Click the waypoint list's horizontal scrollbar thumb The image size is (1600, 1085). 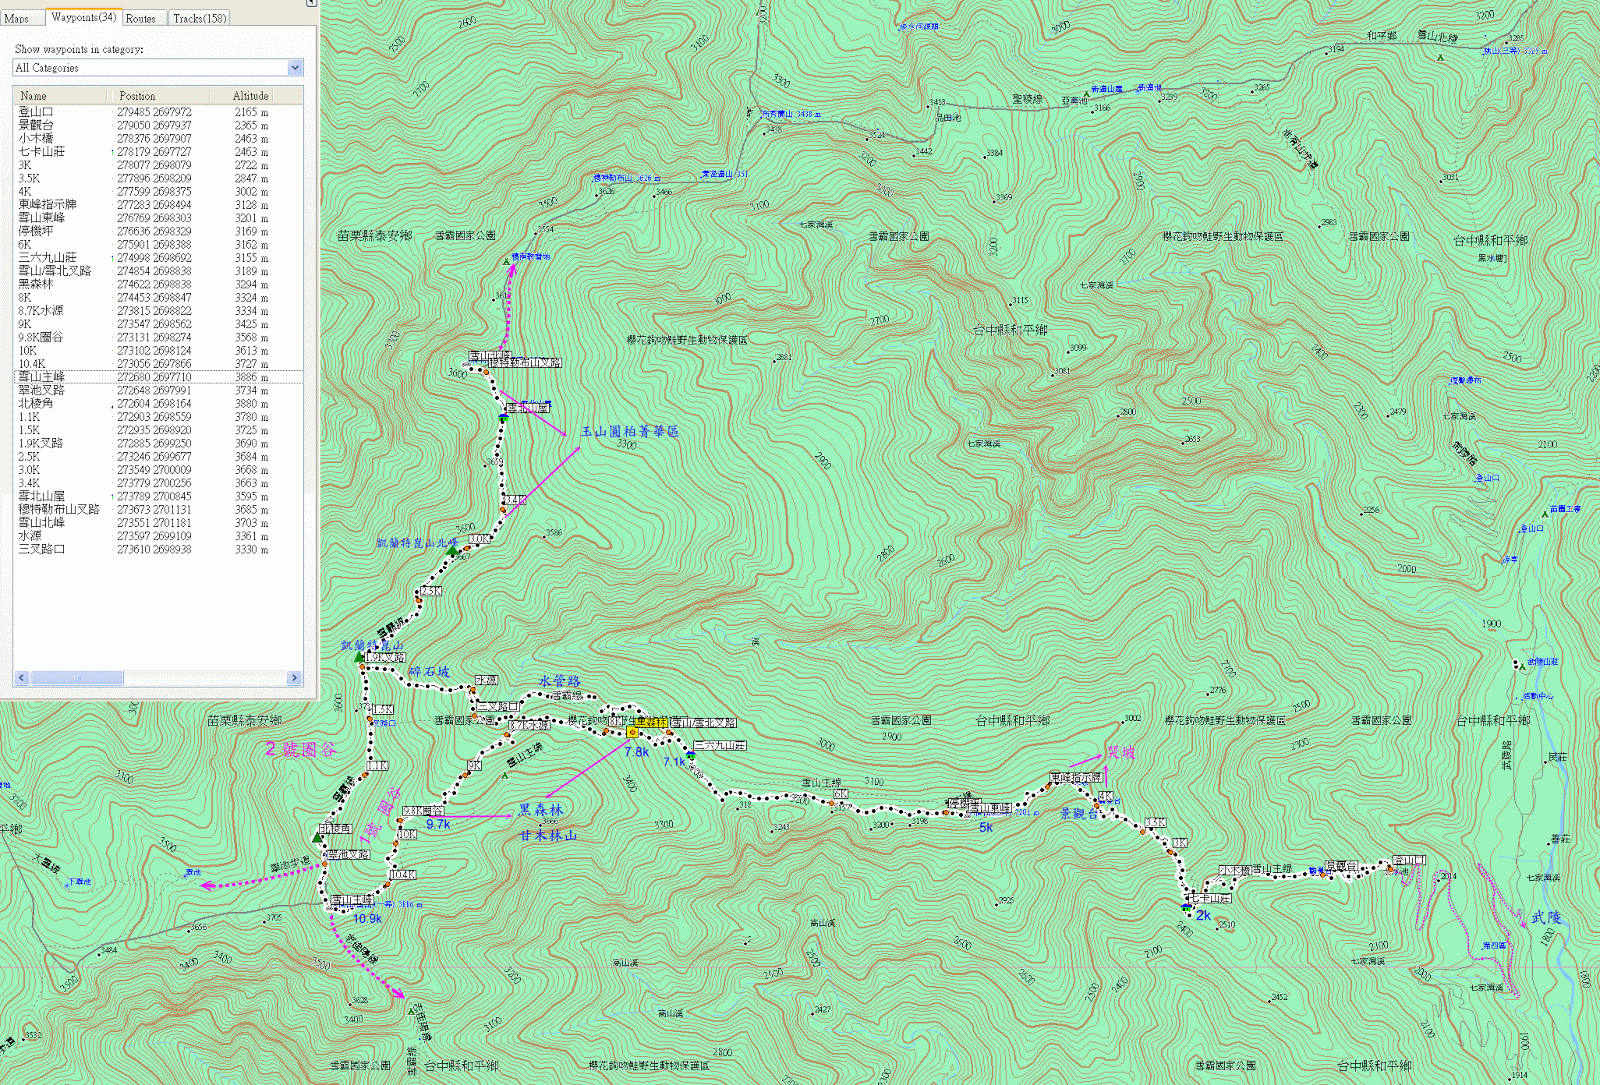coord(77,678)
